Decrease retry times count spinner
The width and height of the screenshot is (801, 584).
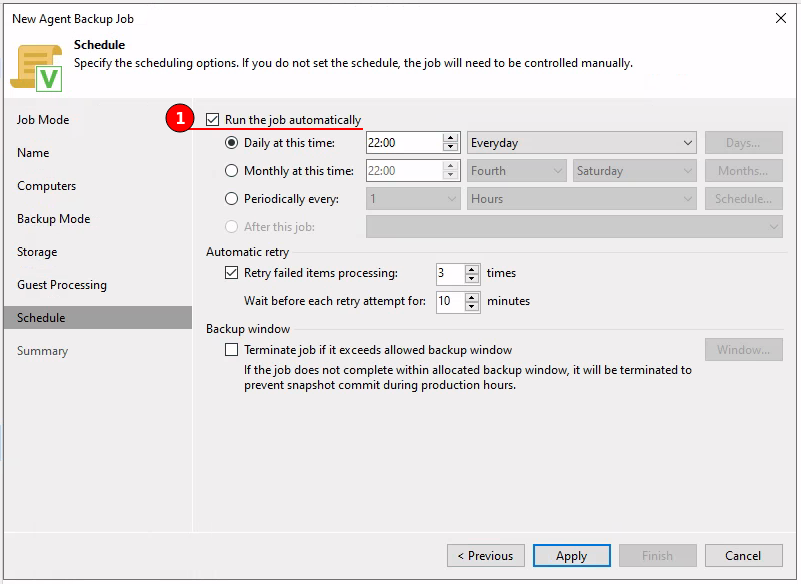tap(472, 278)
